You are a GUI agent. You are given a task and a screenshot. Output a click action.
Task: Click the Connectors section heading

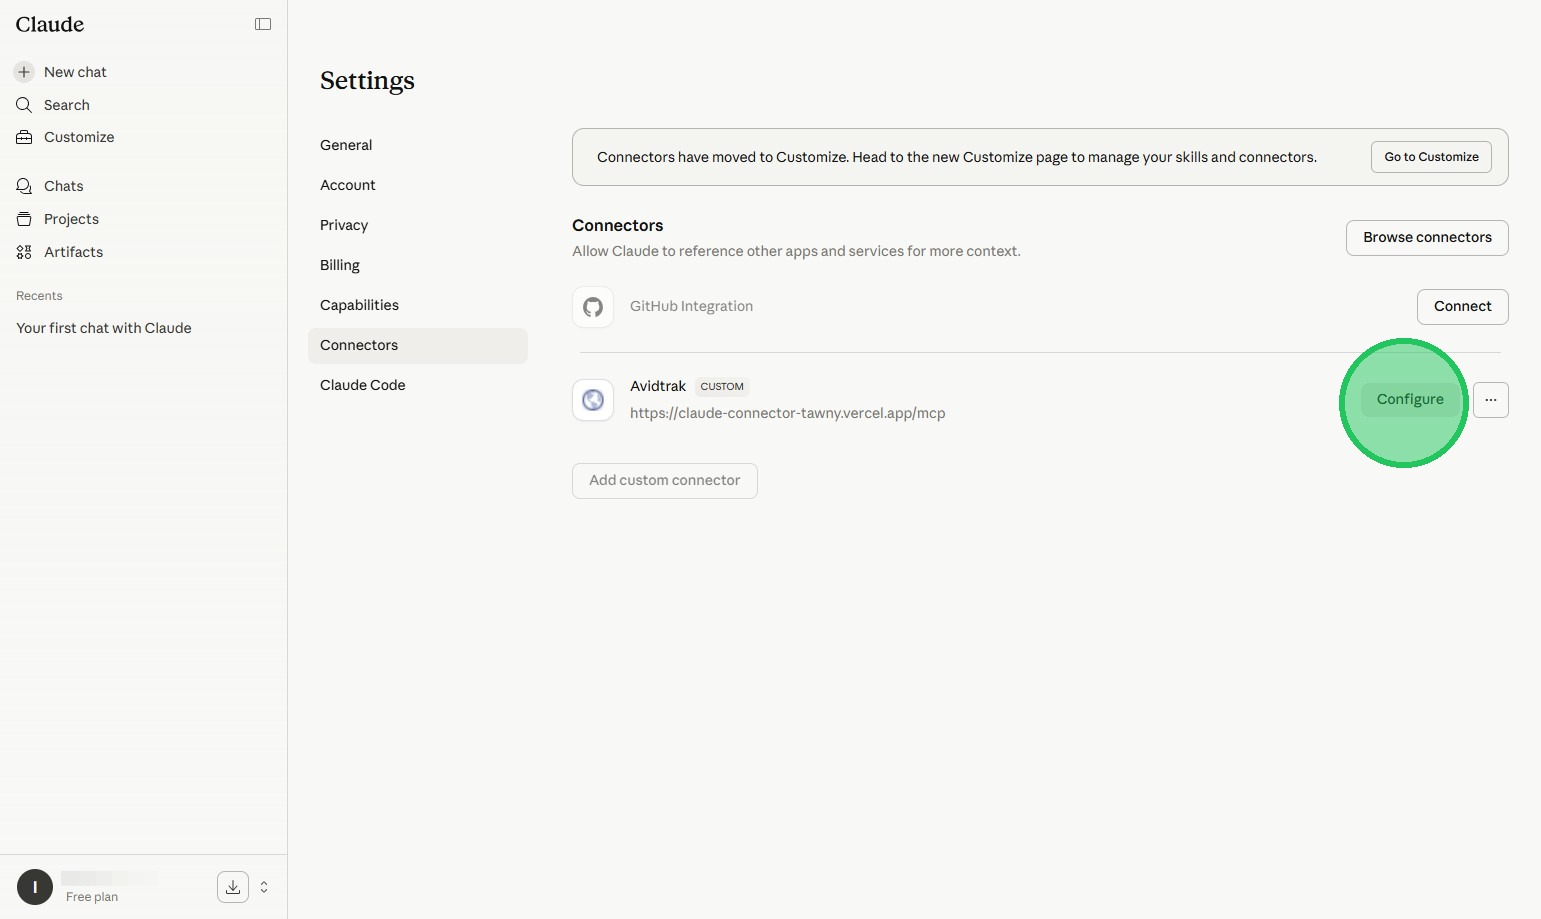coord(618,226)
